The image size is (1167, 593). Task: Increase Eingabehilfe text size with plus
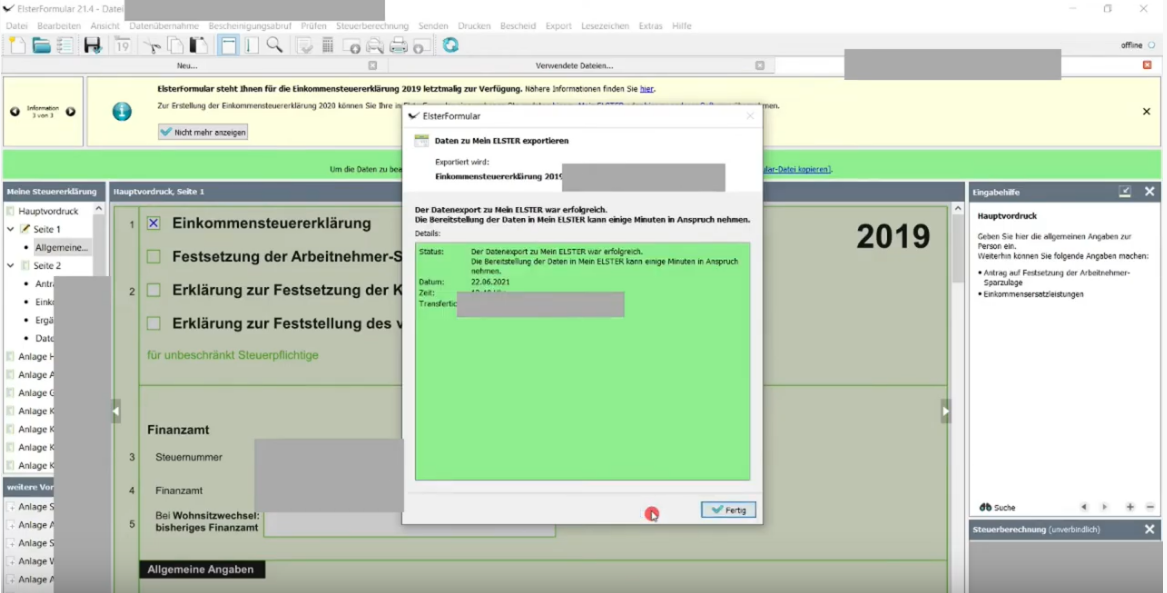(x=1130, y=507)
